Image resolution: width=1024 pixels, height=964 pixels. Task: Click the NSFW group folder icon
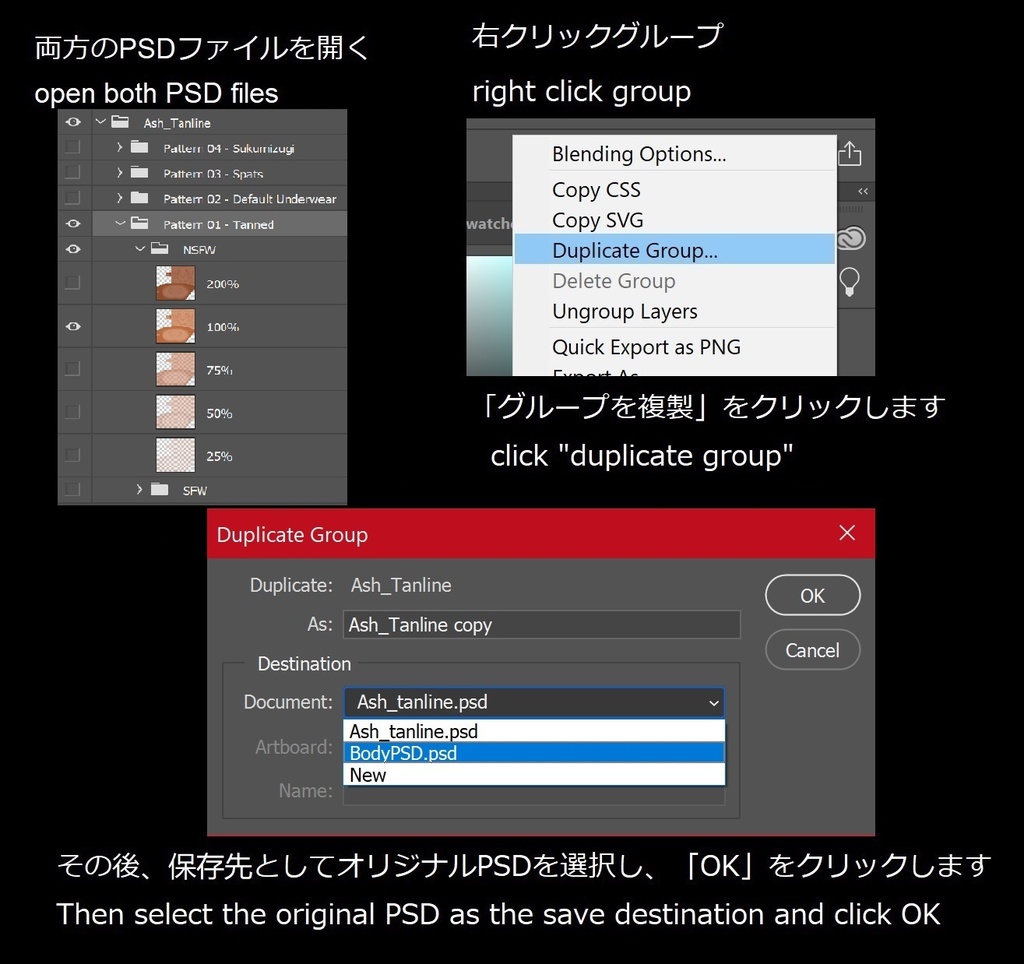(x=160, y=246)
